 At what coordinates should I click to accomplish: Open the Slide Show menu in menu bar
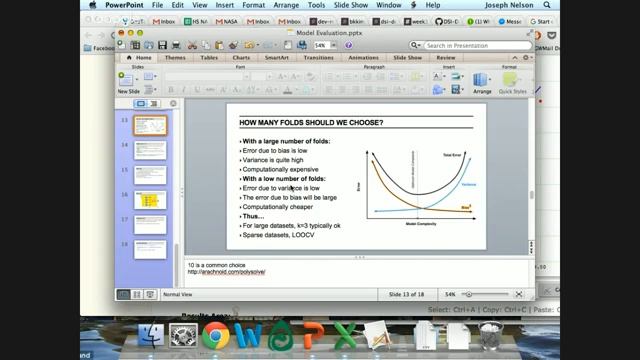(351, 5)
